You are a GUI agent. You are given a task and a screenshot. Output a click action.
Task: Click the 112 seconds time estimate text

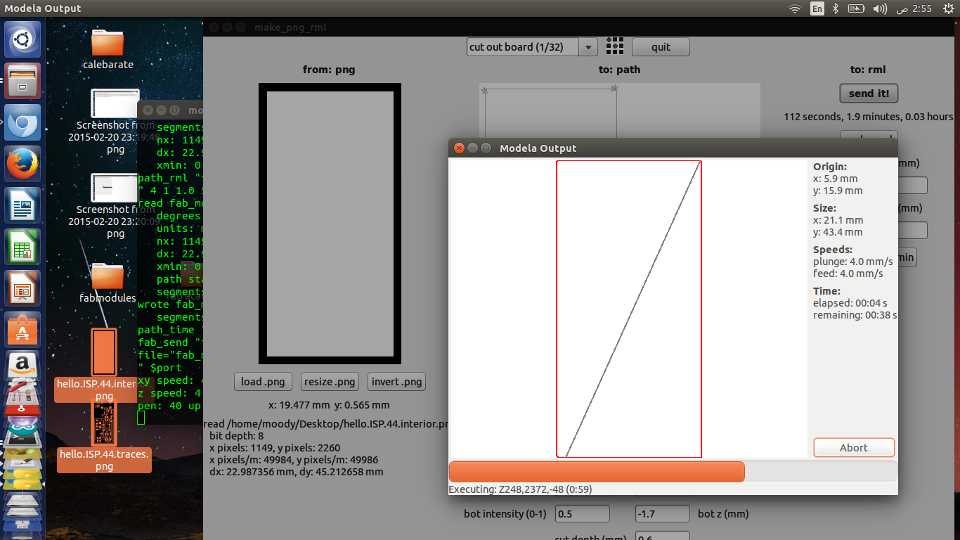[868, 116]
